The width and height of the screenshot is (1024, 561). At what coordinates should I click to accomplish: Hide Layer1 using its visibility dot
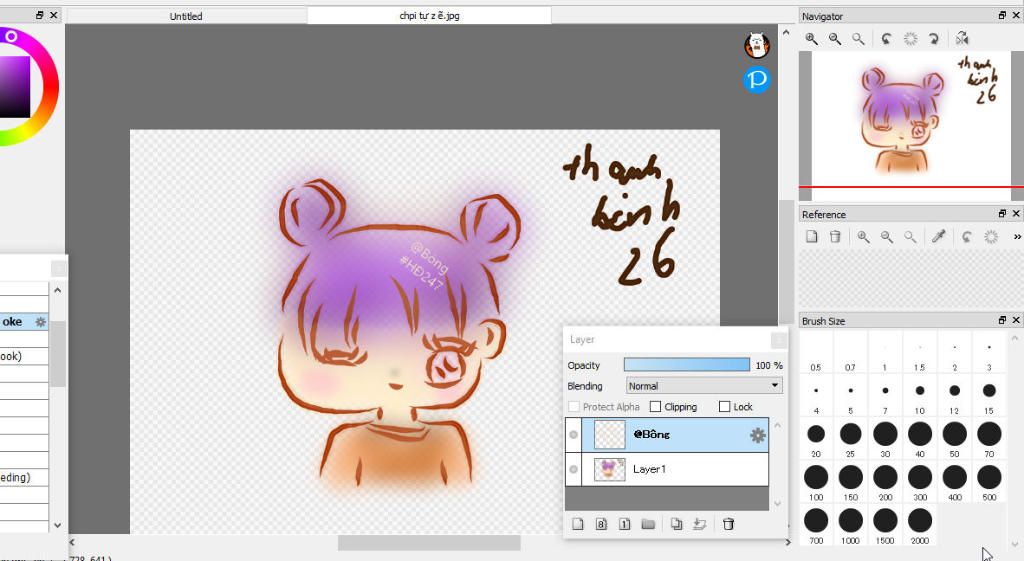coord(573,470)
